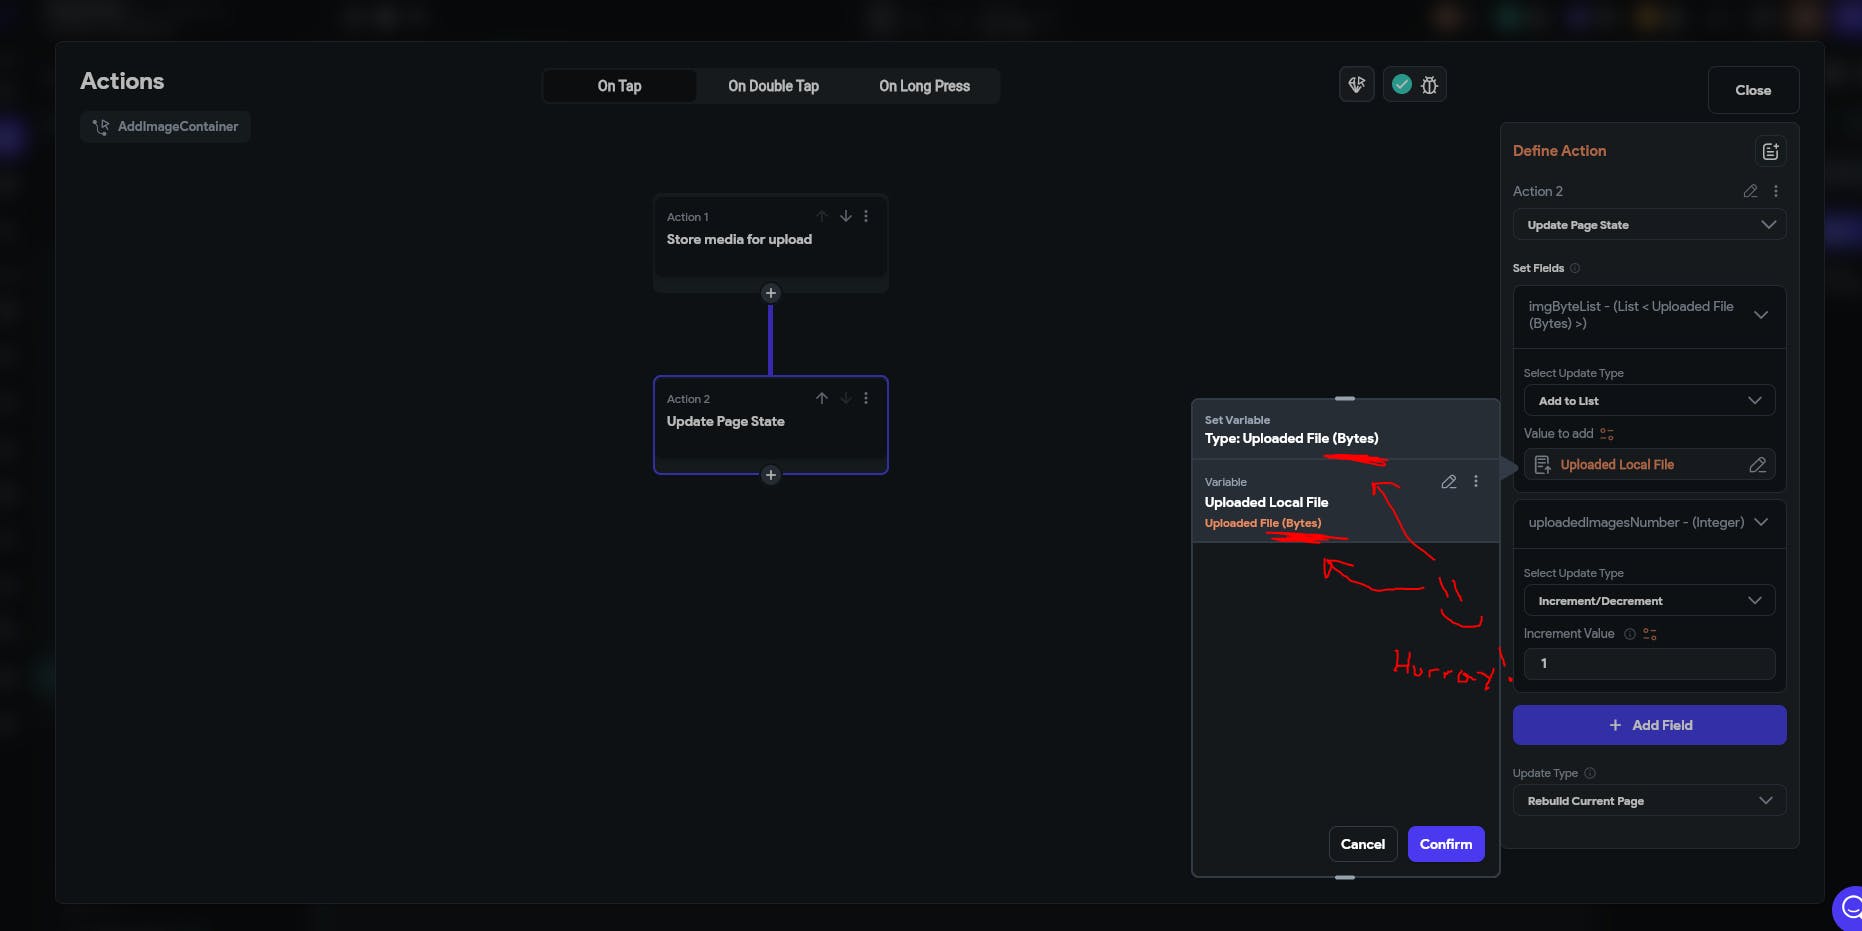This screenshot has height=931, width=1862.
Task: Click the note icon beside Define Action
Action: coord(1771,151)
